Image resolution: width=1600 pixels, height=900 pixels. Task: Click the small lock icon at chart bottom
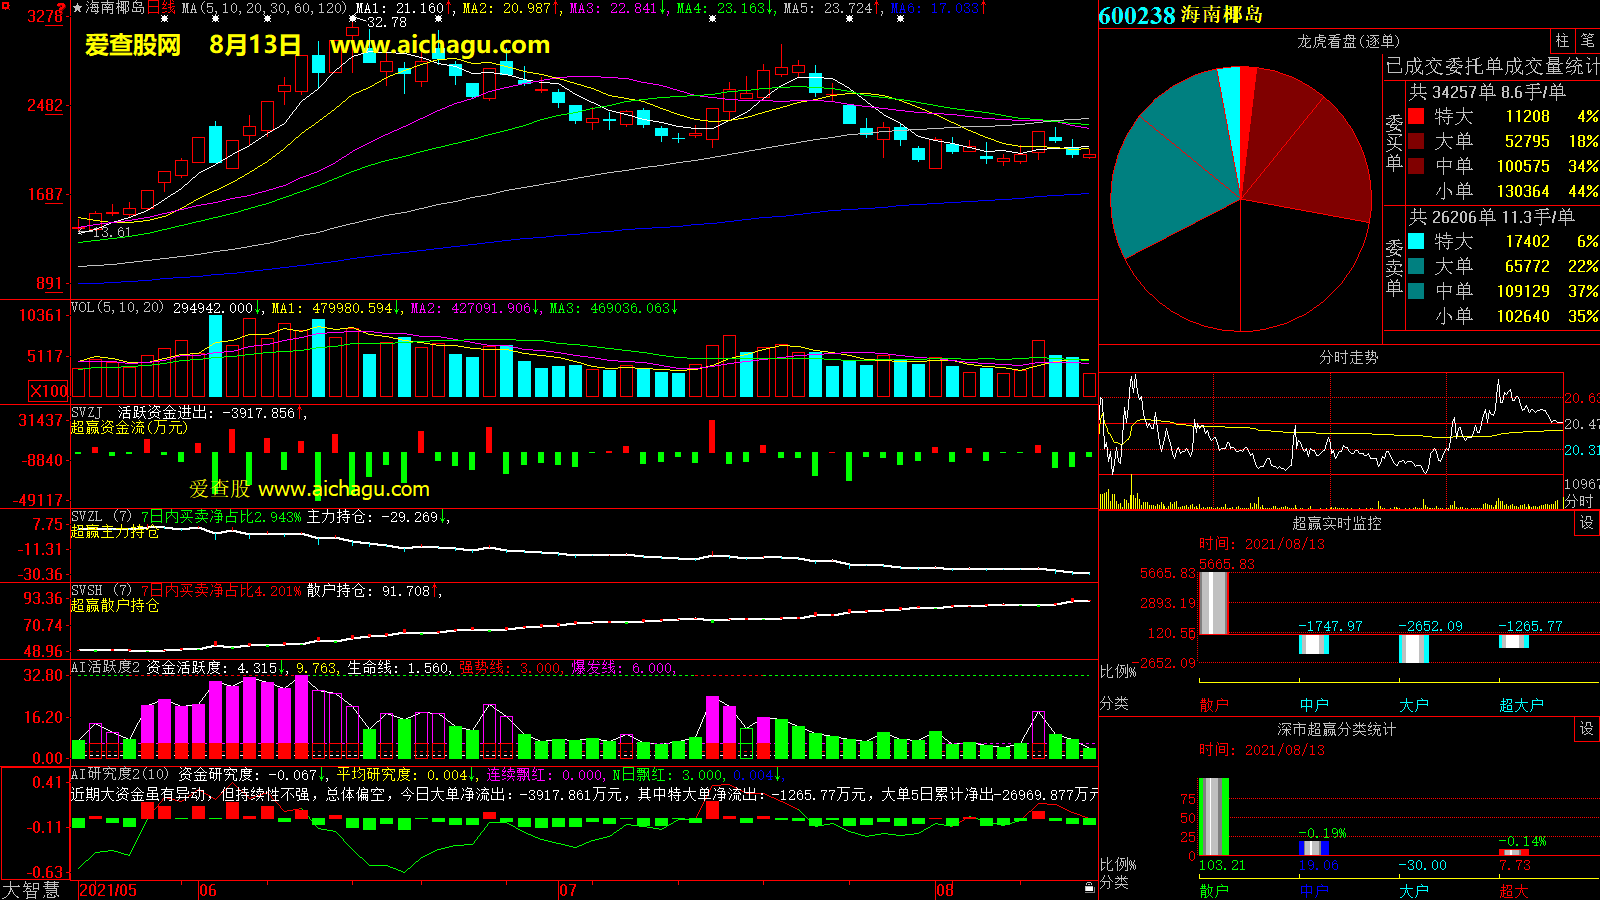tap(1089, 887)
